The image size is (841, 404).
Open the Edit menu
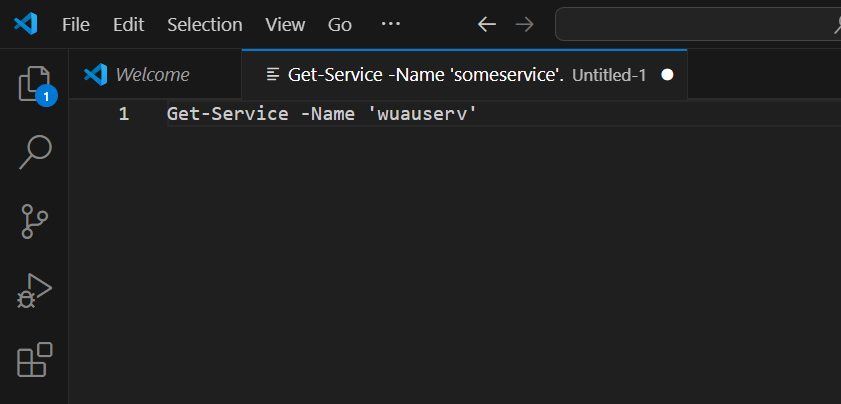pos(129,25)
